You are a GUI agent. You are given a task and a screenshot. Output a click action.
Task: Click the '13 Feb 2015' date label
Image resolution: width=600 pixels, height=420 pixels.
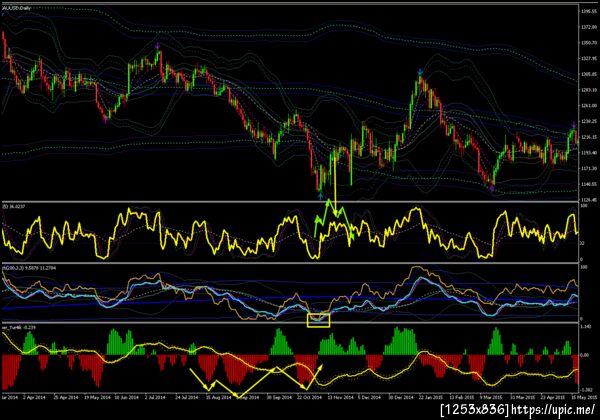point(461,397)
